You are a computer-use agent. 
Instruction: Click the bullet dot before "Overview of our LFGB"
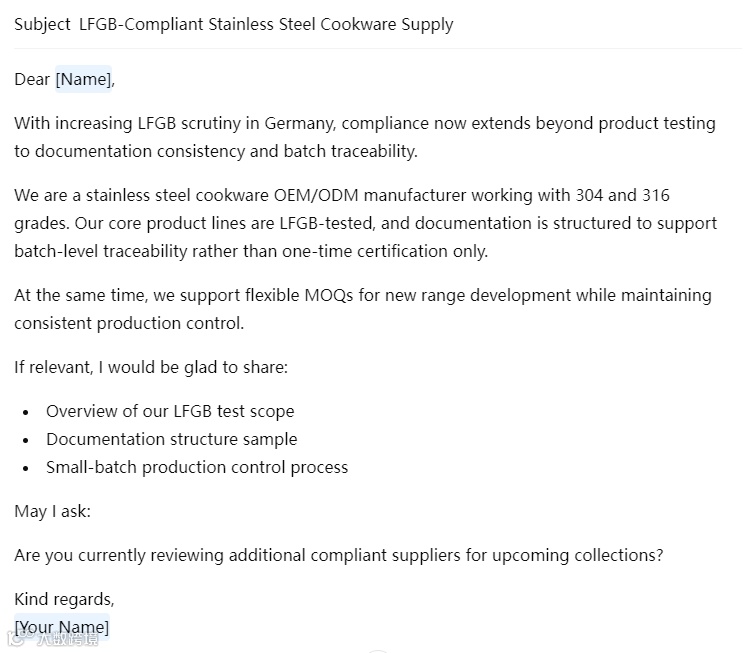pos(26,412)
